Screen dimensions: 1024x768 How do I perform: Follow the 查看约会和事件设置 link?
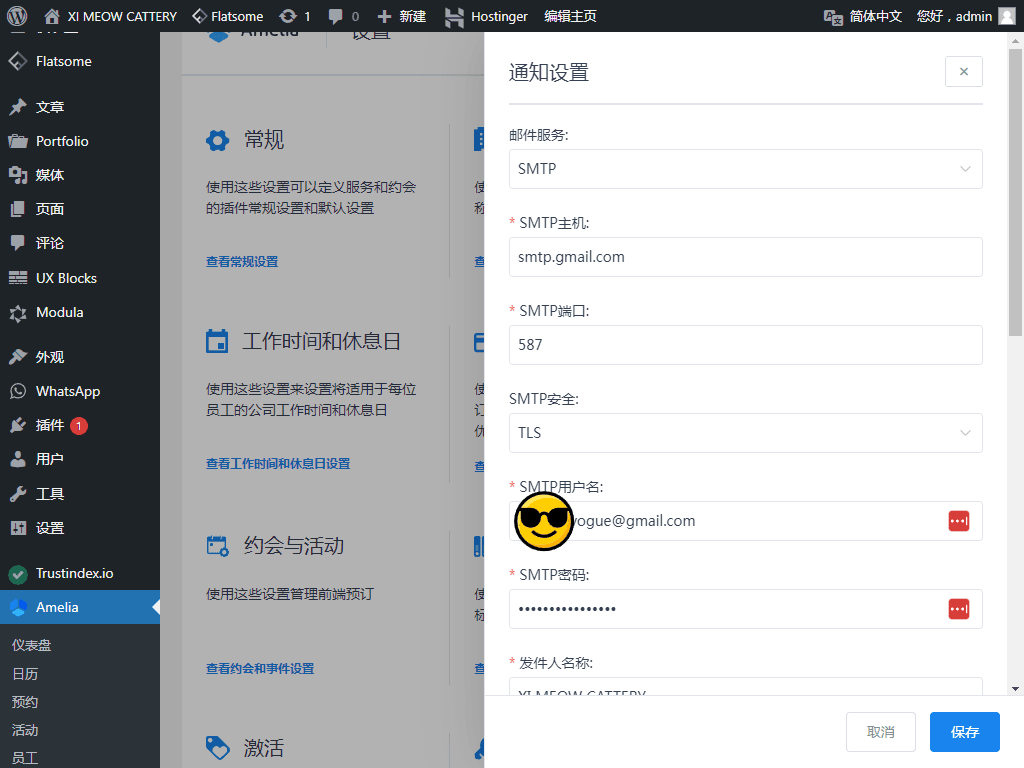pyautogui.click(x=259, y=668)
